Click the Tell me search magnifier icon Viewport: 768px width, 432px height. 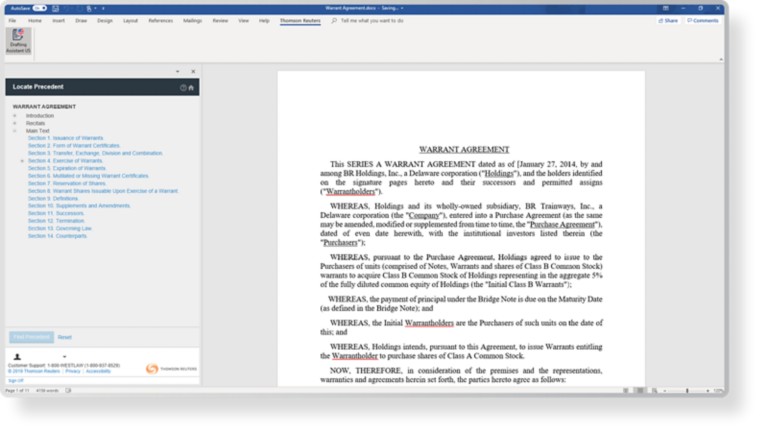(x=334, y=21)
